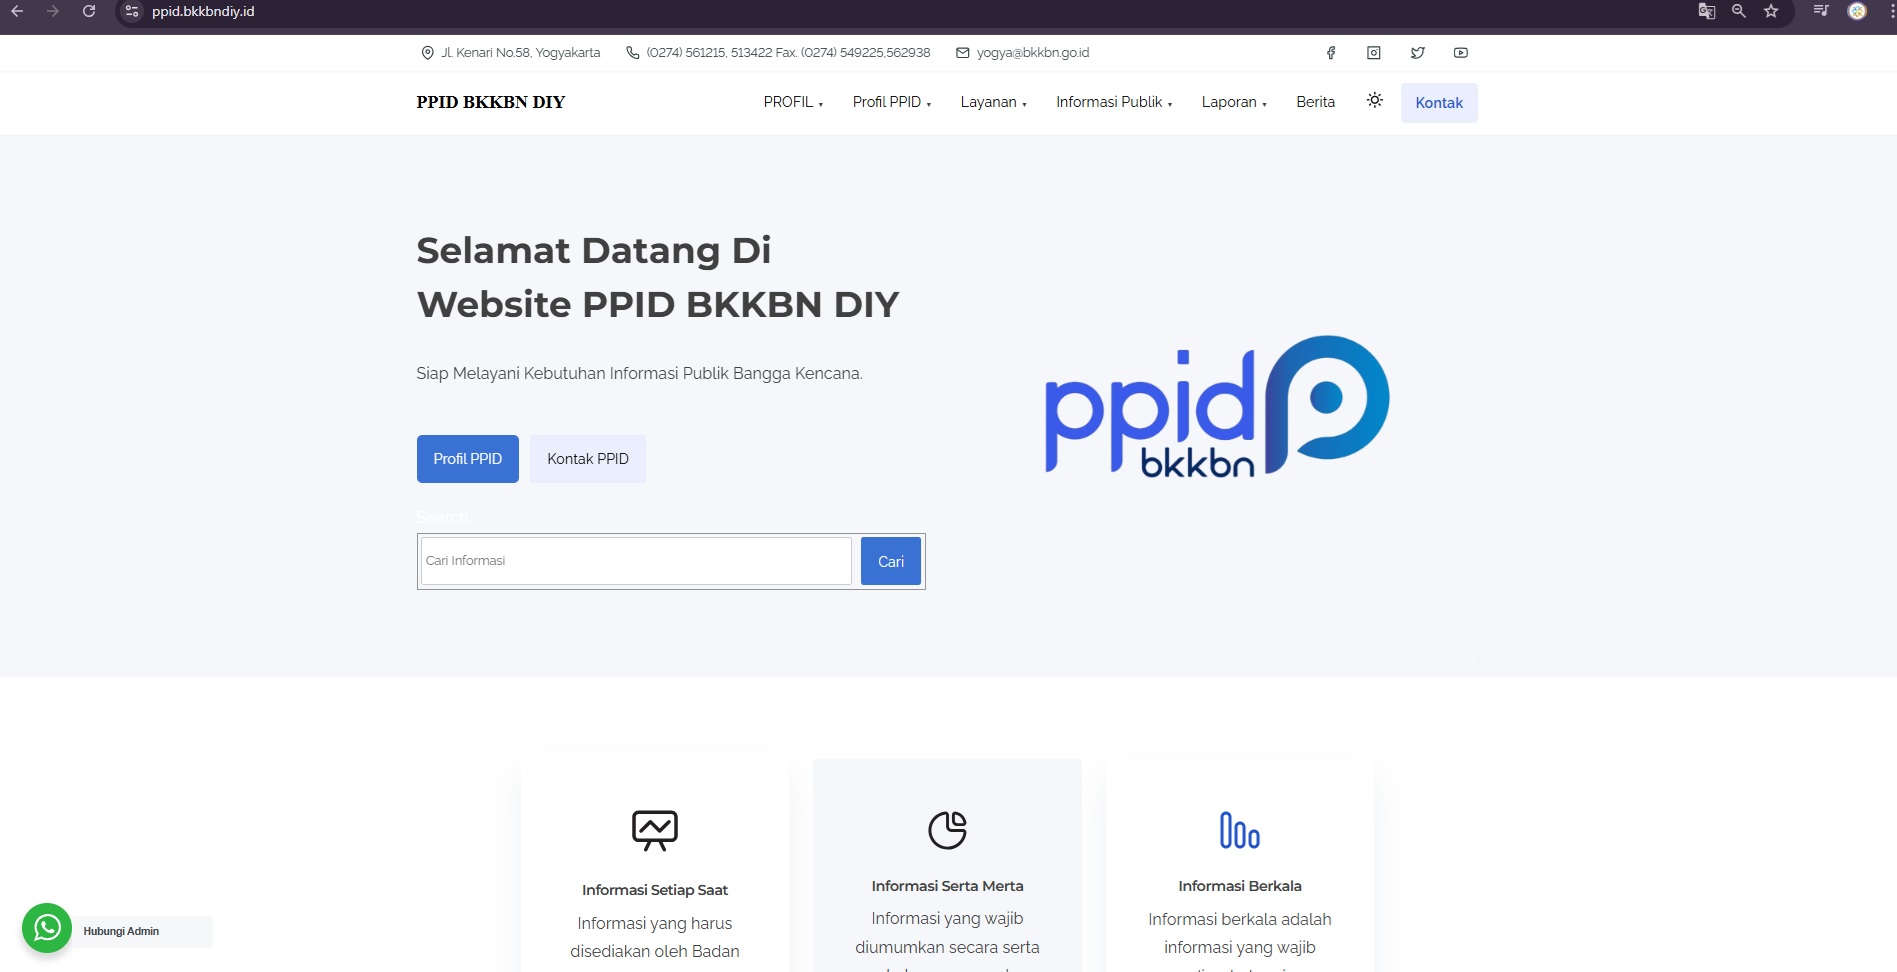Click the Informasi Setiap Saat card title

tap(655, 890)
